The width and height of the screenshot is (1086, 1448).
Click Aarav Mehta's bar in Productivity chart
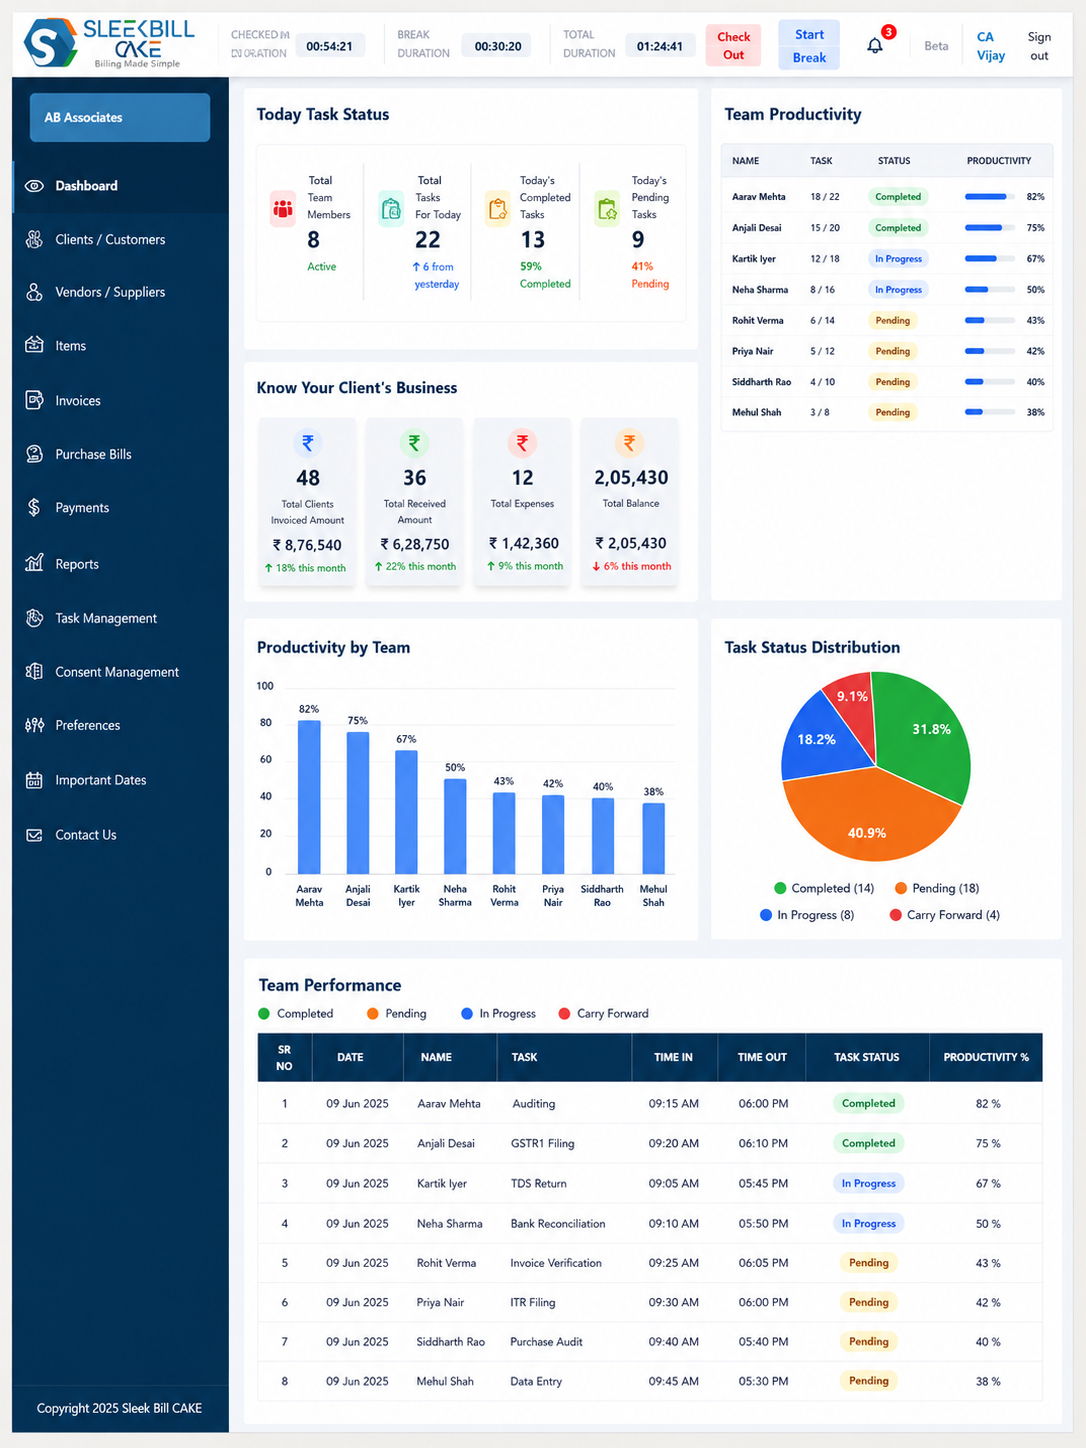pyautogui.click(x=309, y=797)
